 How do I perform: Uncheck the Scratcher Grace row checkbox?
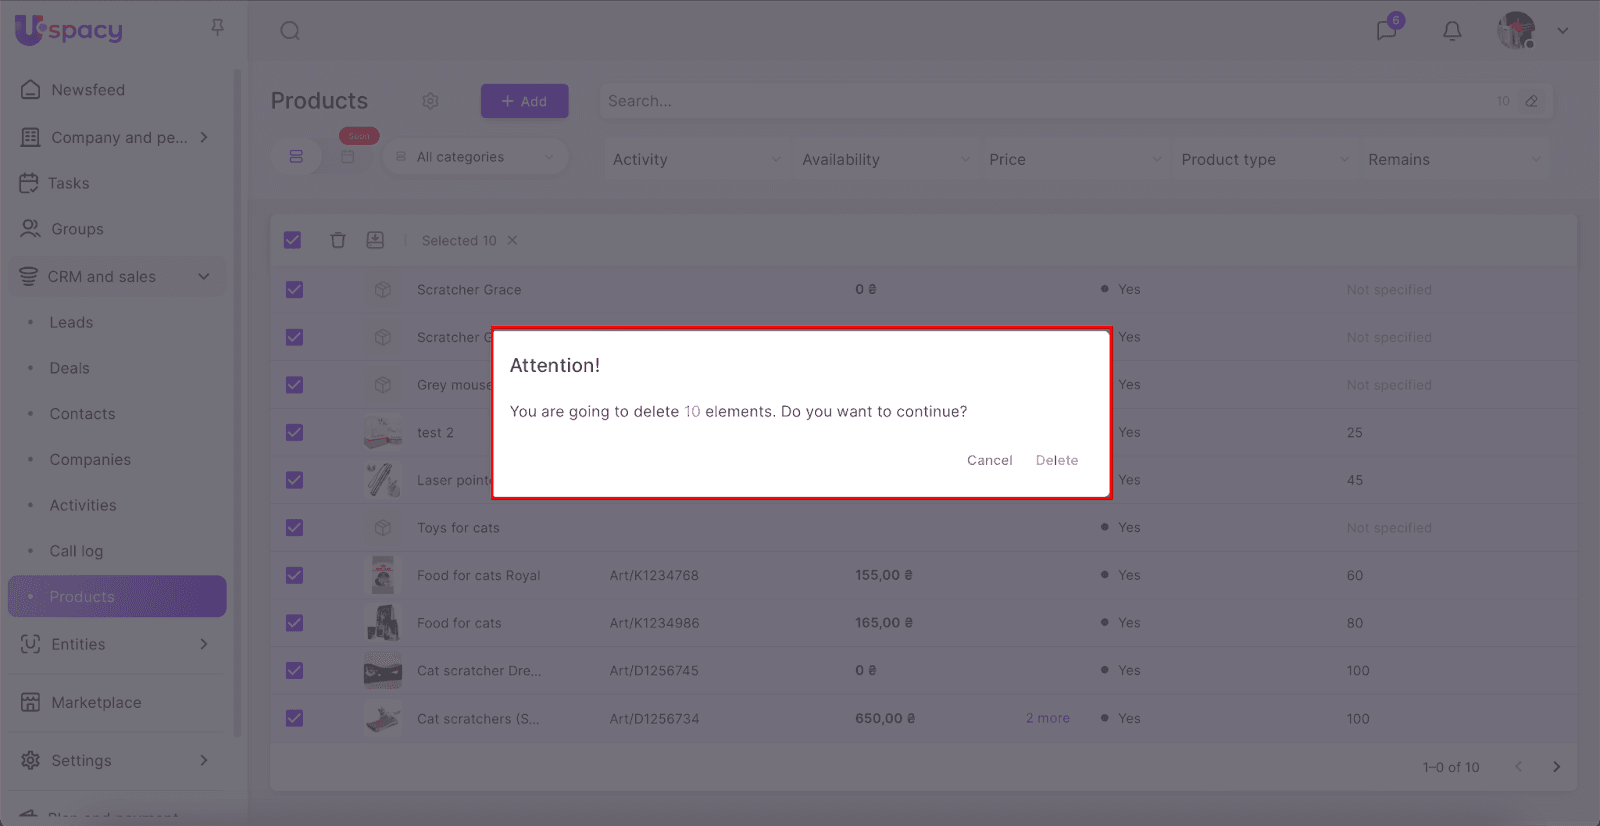(x=294, y=290)
